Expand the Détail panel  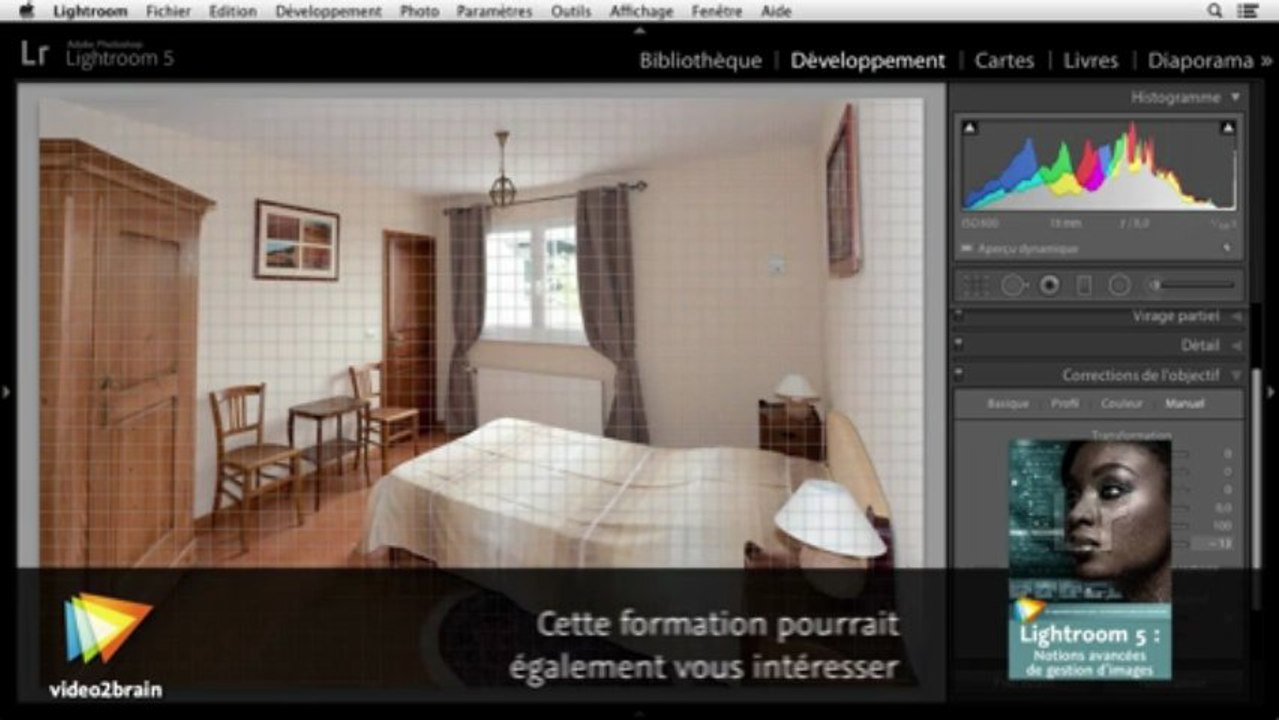[1237, 345]
